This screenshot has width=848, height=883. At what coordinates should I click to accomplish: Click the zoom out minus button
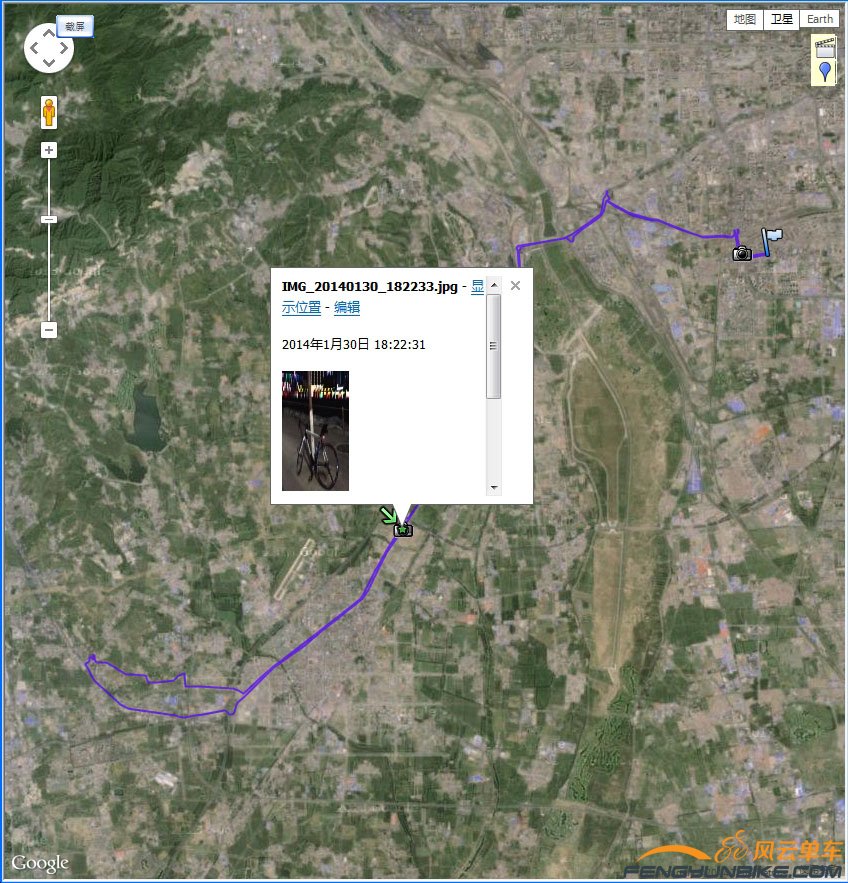(49, 329)
